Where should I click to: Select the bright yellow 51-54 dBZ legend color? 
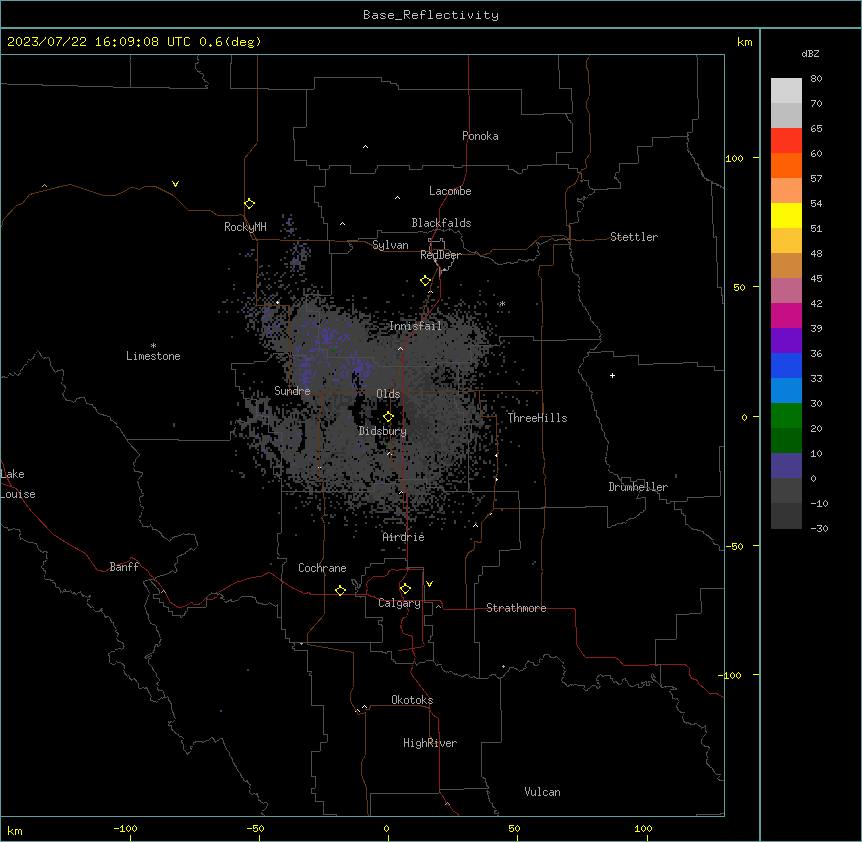[x=786, y=216]
